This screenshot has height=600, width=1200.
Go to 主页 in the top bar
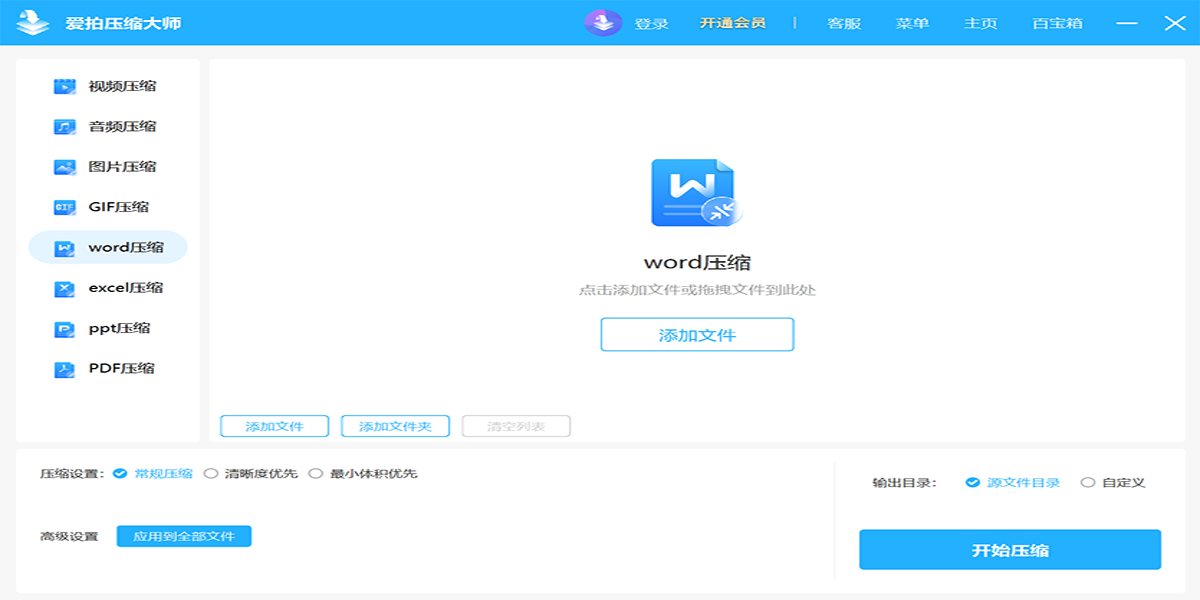coord(980,23)
